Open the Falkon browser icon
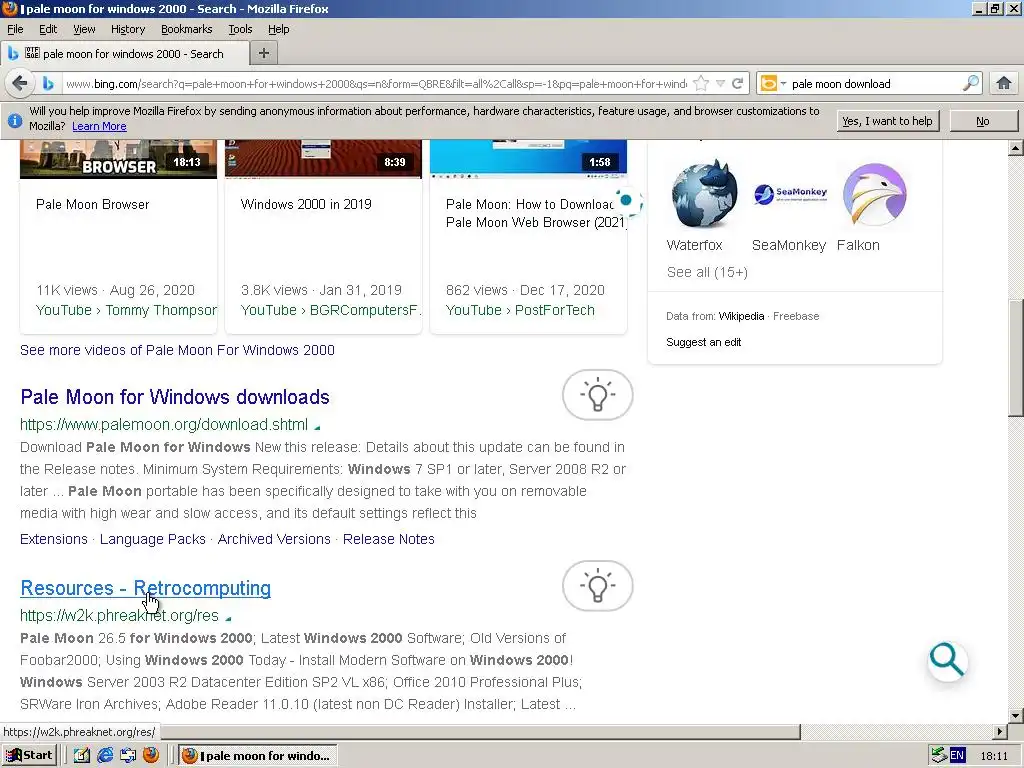The image size is (1024, 768). pyautogui.click(x=874, y=194)
